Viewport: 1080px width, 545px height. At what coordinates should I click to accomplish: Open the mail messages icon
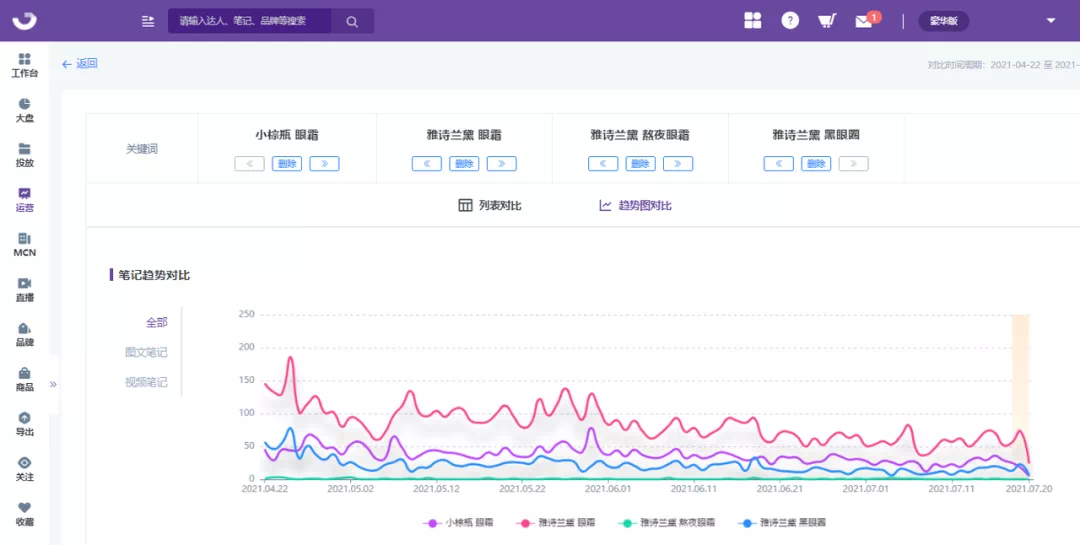tap(864, 21)
